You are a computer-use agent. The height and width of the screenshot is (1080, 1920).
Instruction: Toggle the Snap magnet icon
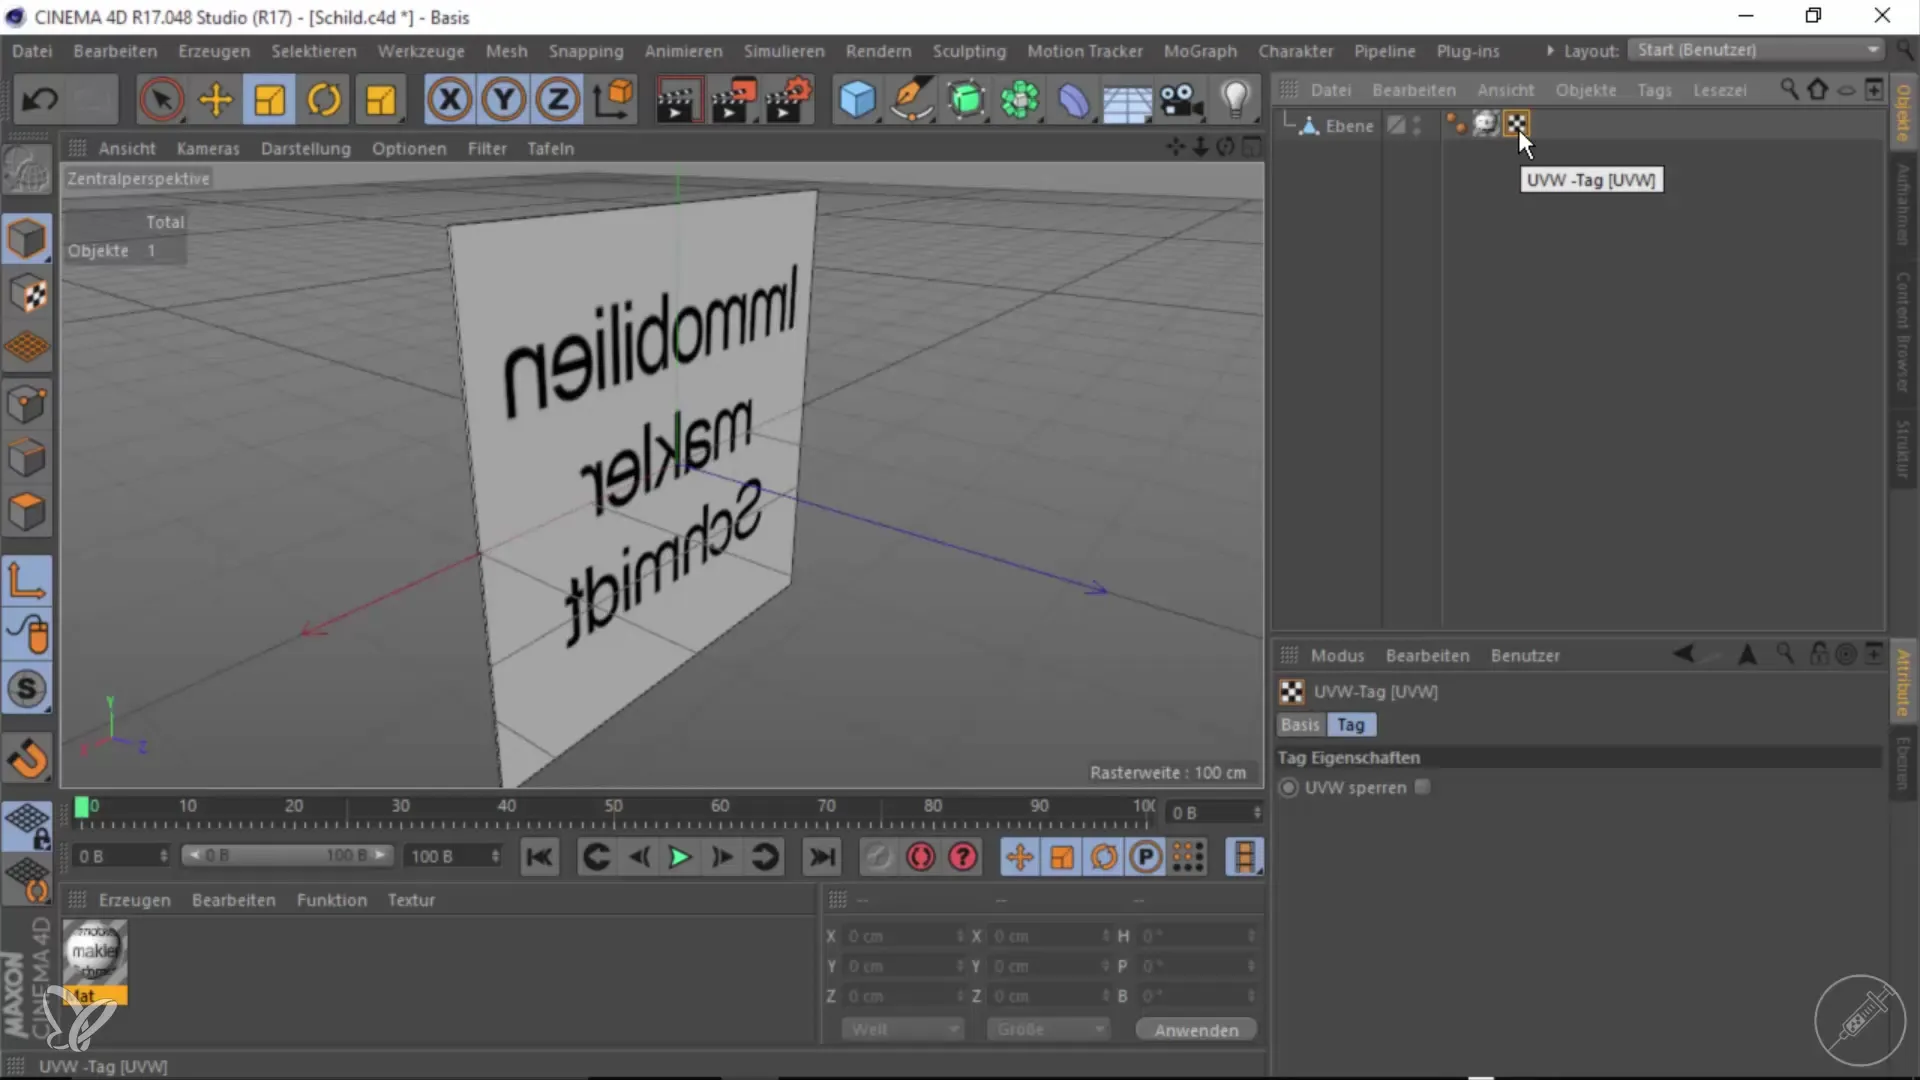[x=27, y=759]
